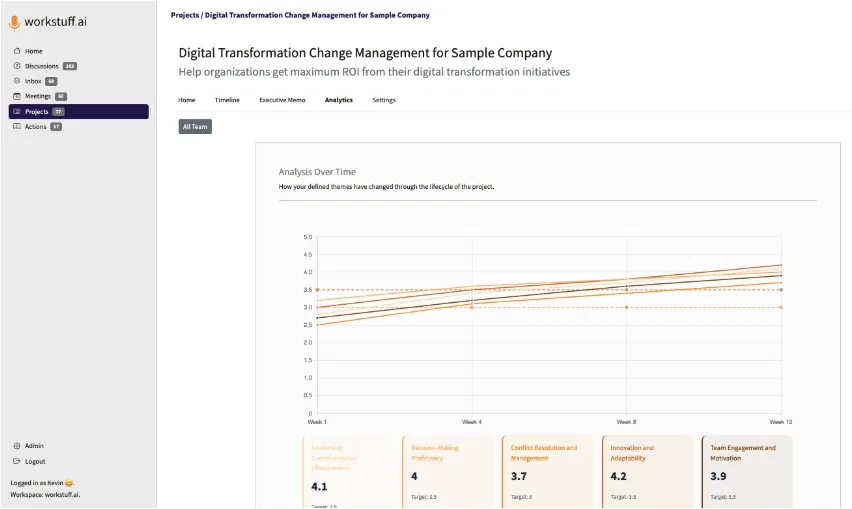Image resolution: width=852 pixels, height=509 pixels.
Task: Toggle the Leadership Communication Effectiveness theme card
Action: click(350, 471)
